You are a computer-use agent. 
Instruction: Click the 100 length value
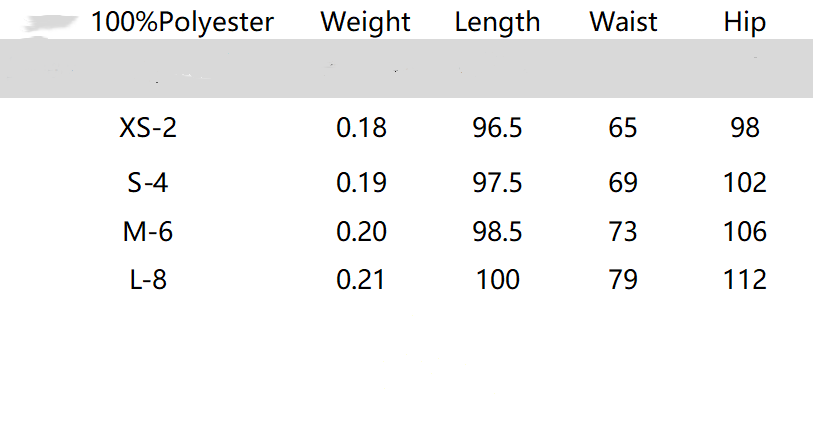click(497, 280)
